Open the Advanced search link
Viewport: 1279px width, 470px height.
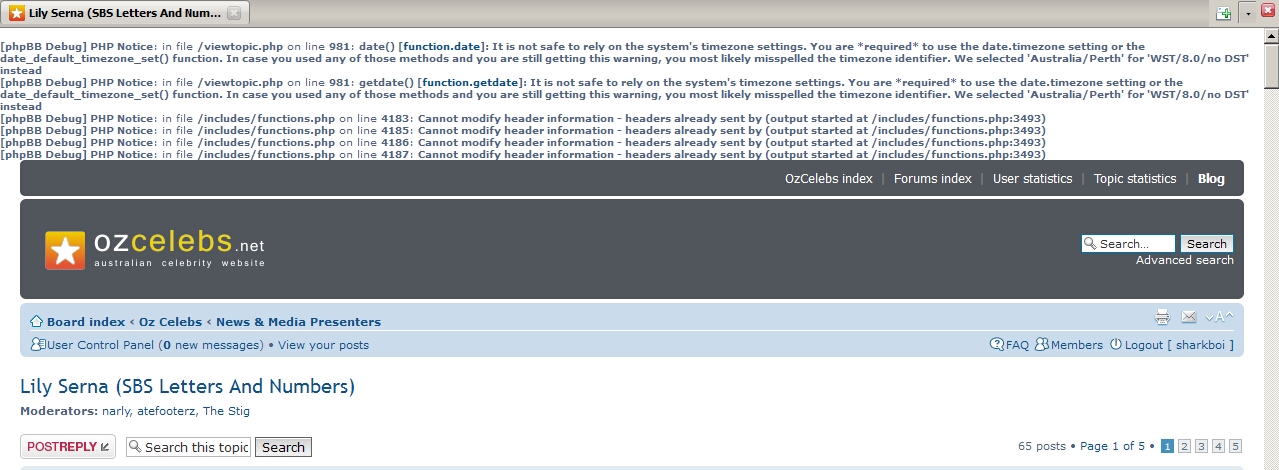point(1184,260)
